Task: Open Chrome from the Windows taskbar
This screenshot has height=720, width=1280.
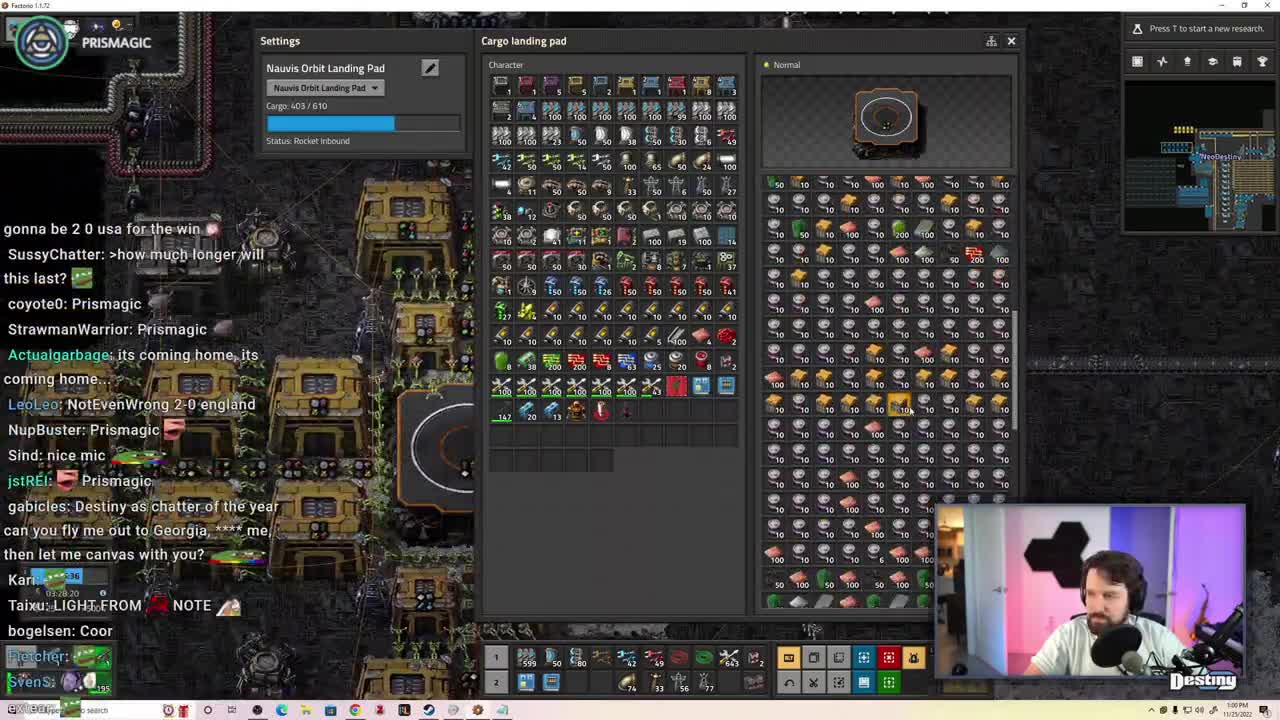Action: pyautogui.click(x=355, y=710)
